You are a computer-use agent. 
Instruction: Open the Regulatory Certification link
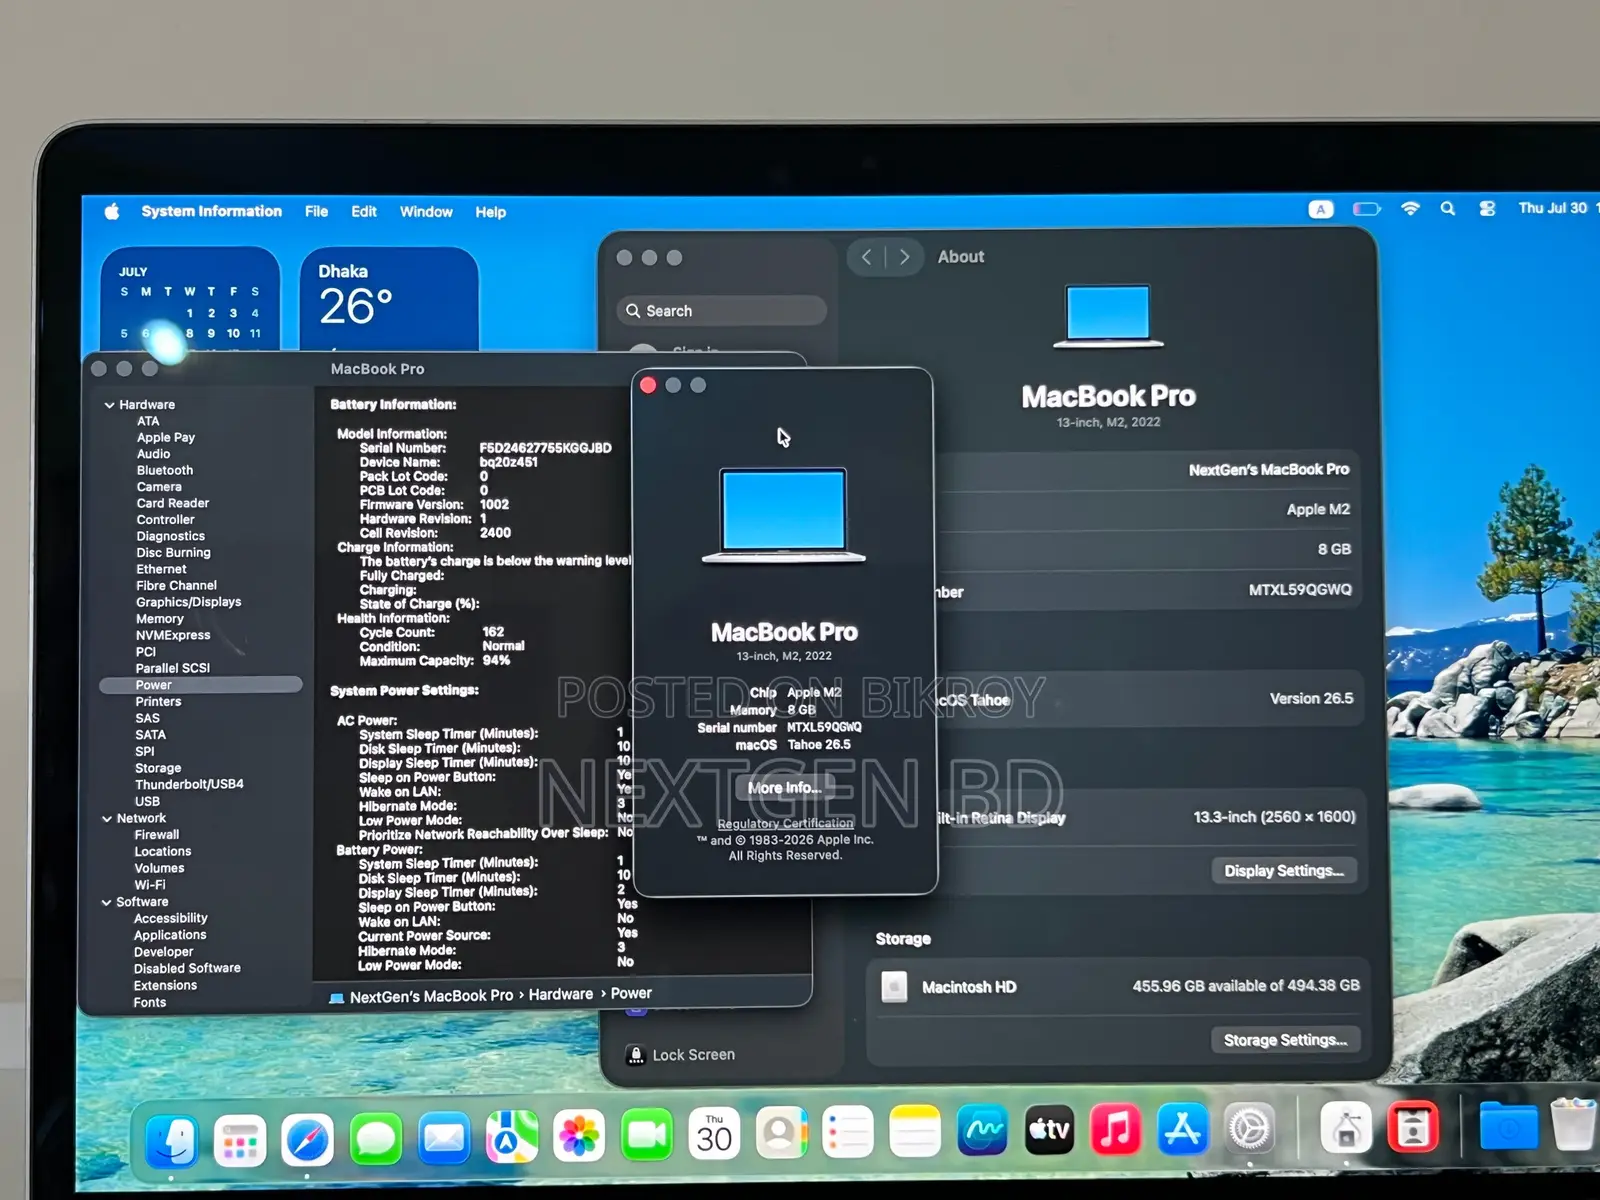pyautogui.click(x=785, y=824)
